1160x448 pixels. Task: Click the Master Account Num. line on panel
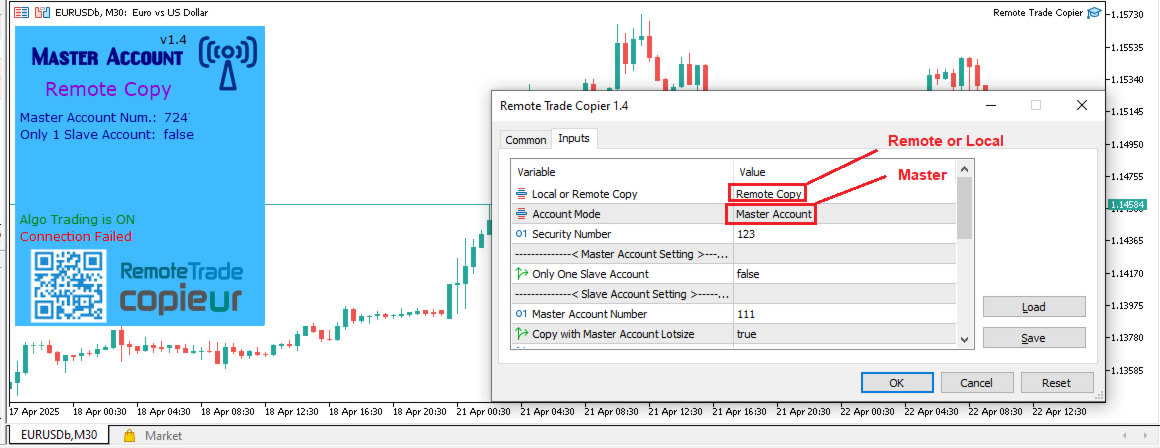pyautogui.click(x=106, y=117)
